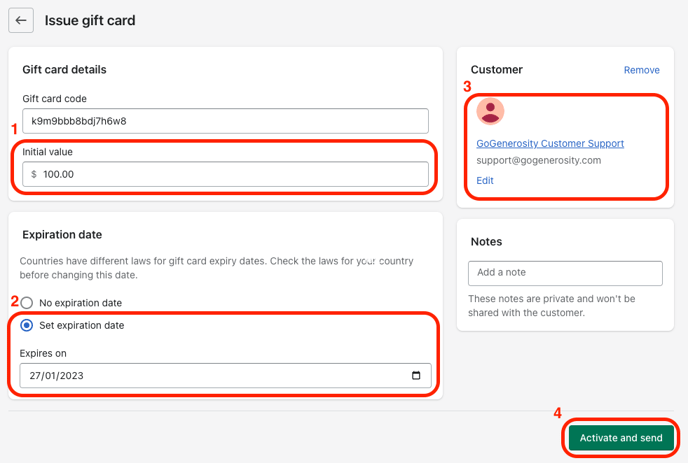Click the Notes section heading
The width and height of the screenshot is (688, 463).
pos(486,242)
